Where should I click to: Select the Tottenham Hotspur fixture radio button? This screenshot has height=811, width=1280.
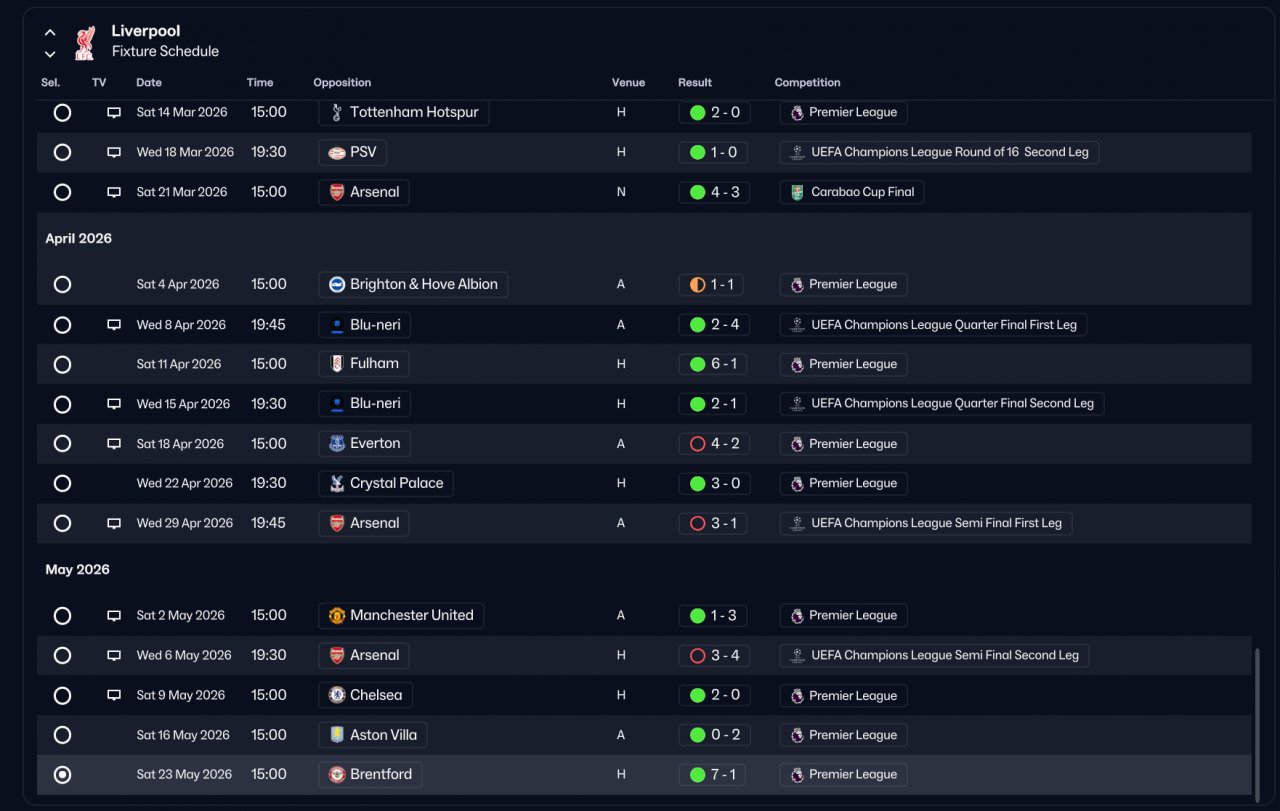coord(62,113)
